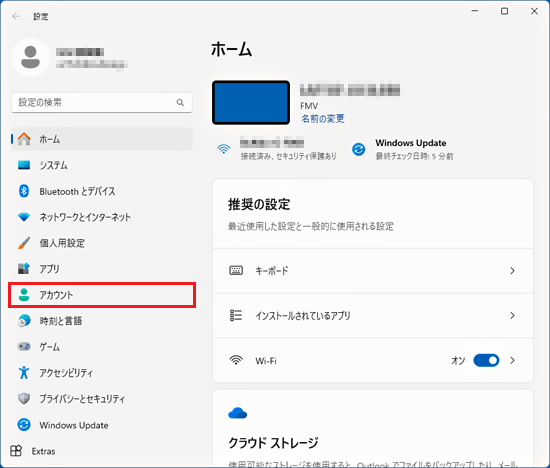Click the Privacy shield icon
550x468 pixels.
tap(24, 399)
